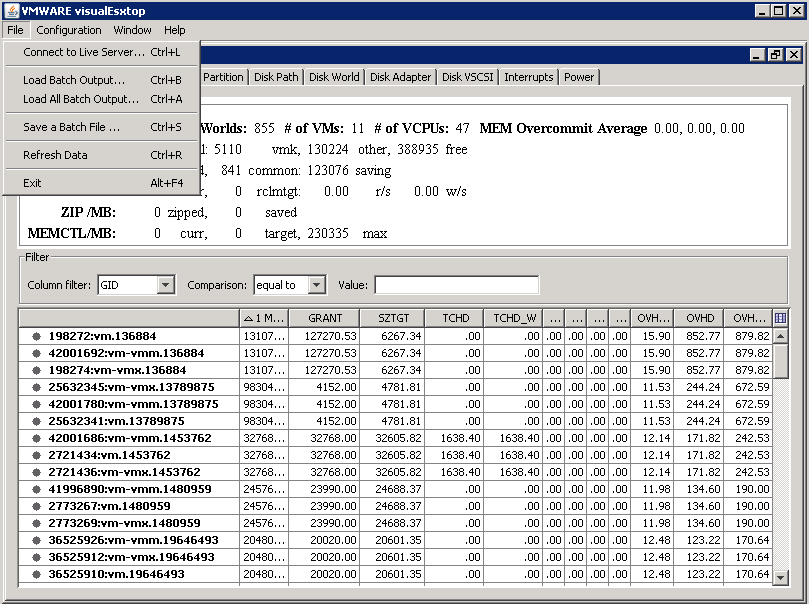Switch to the Disk Adapter tab

click(400, 77)
